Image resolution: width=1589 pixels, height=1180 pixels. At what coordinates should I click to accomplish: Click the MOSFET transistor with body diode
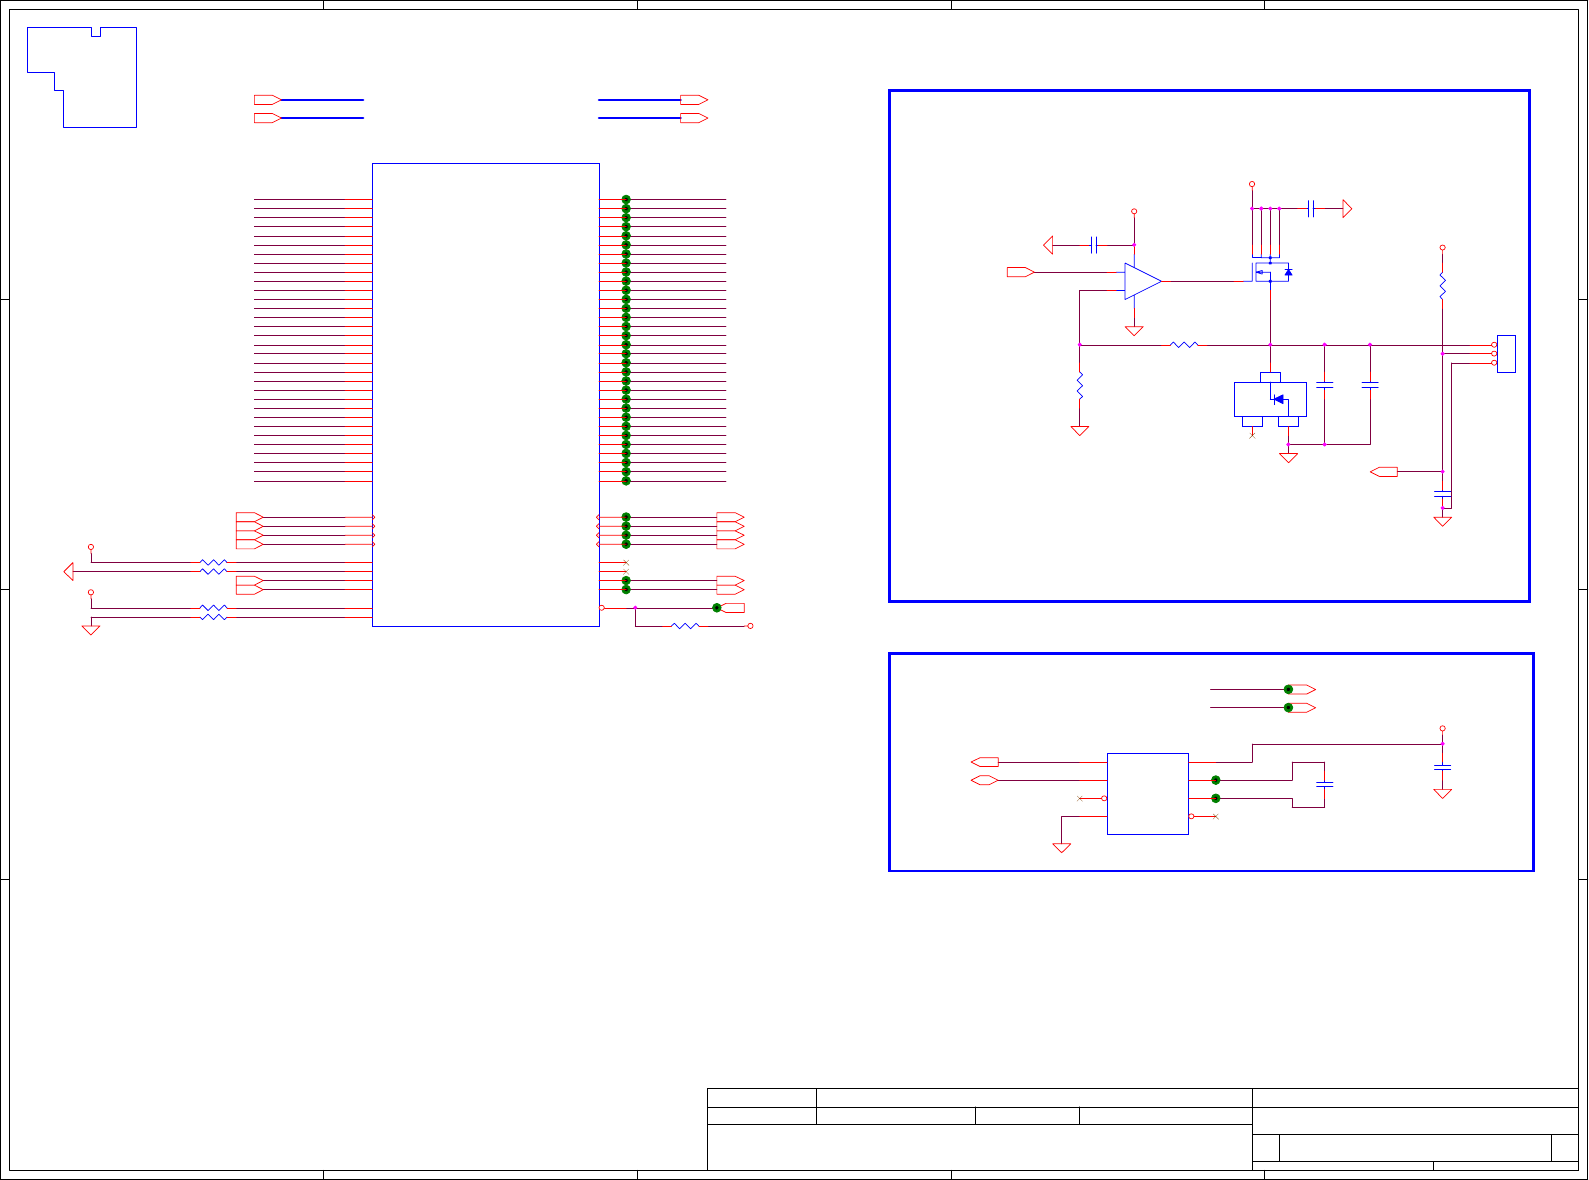pos(1272,271)
